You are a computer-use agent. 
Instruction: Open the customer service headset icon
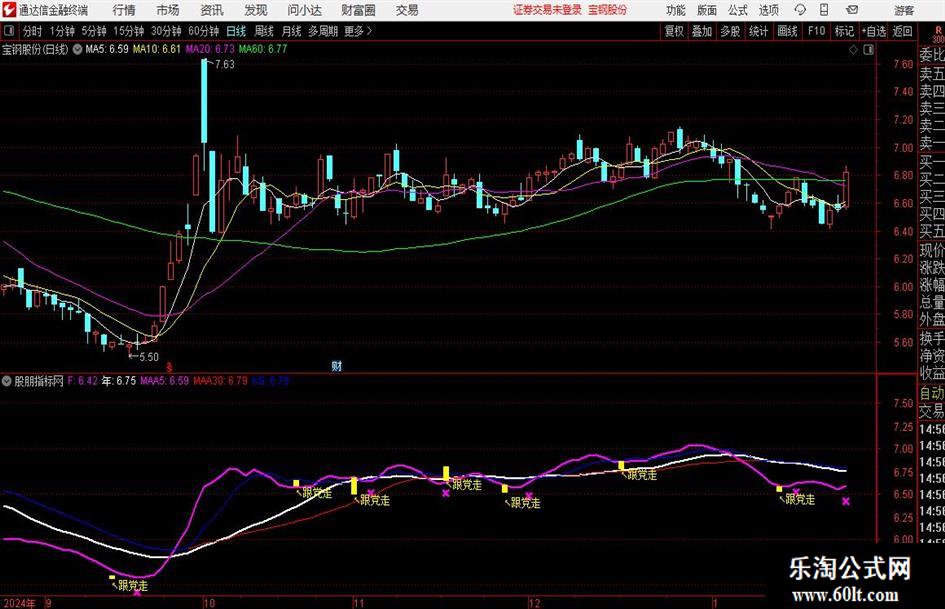(x=800, y=10)
